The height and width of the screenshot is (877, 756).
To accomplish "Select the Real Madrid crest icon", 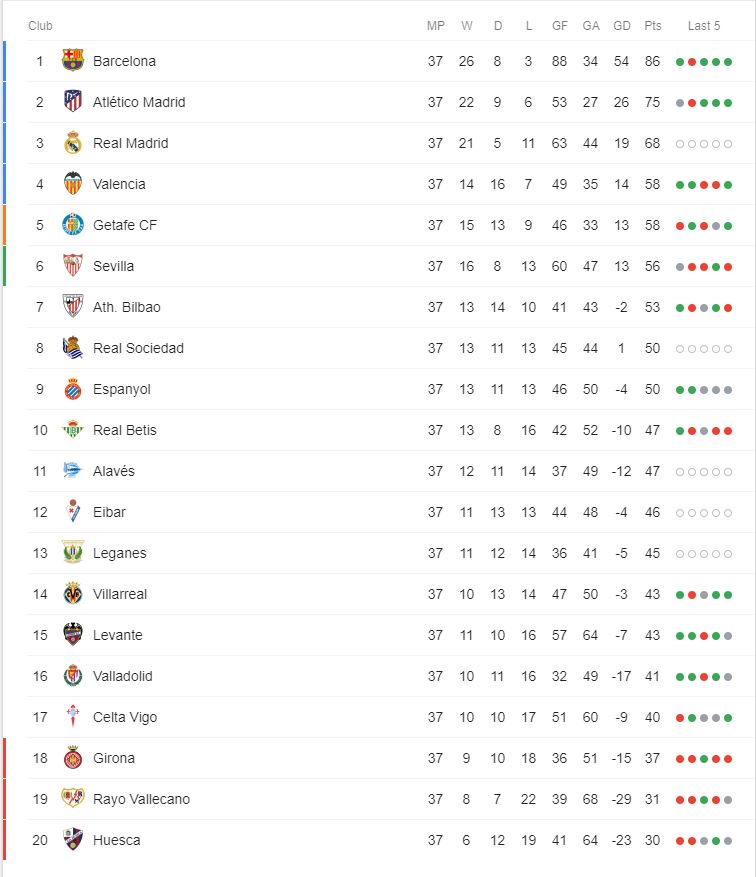I will [73, 143].
